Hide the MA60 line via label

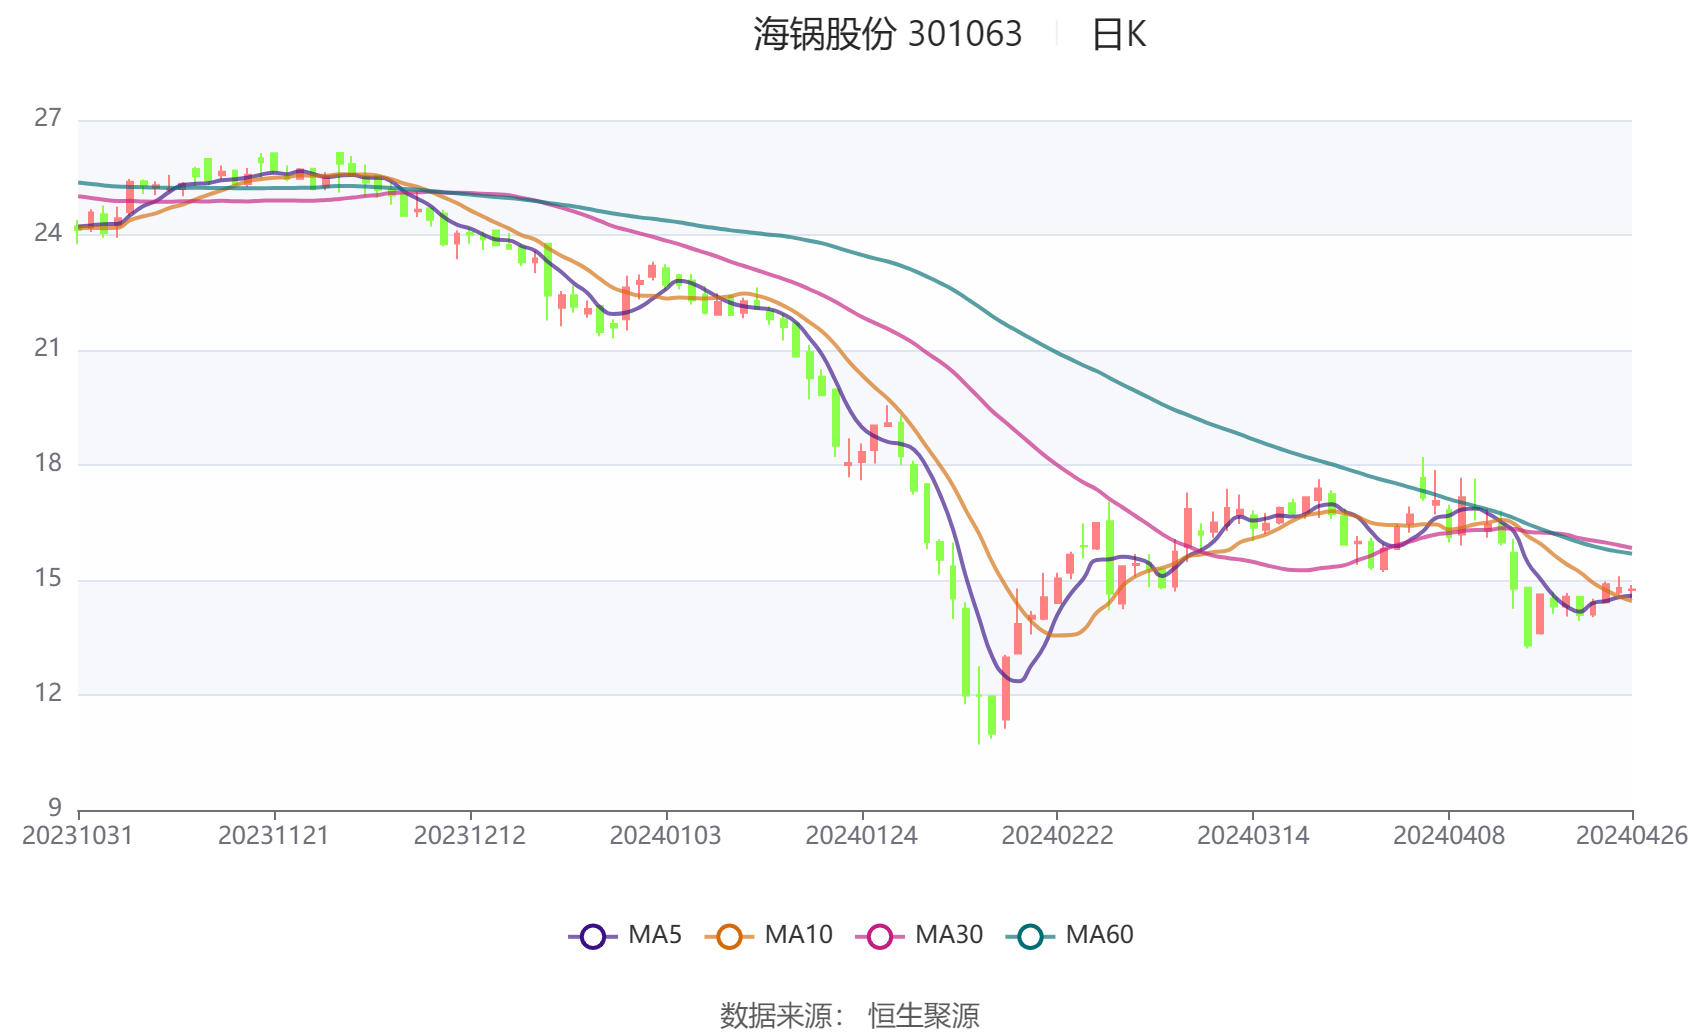[1099, 935]
